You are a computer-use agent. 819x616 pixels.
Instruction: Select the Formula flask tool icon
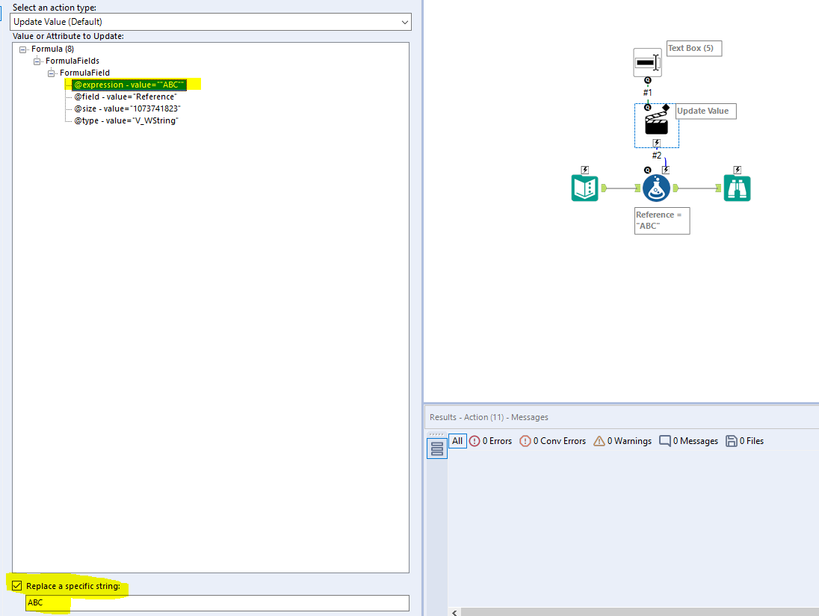click(656, 188)
